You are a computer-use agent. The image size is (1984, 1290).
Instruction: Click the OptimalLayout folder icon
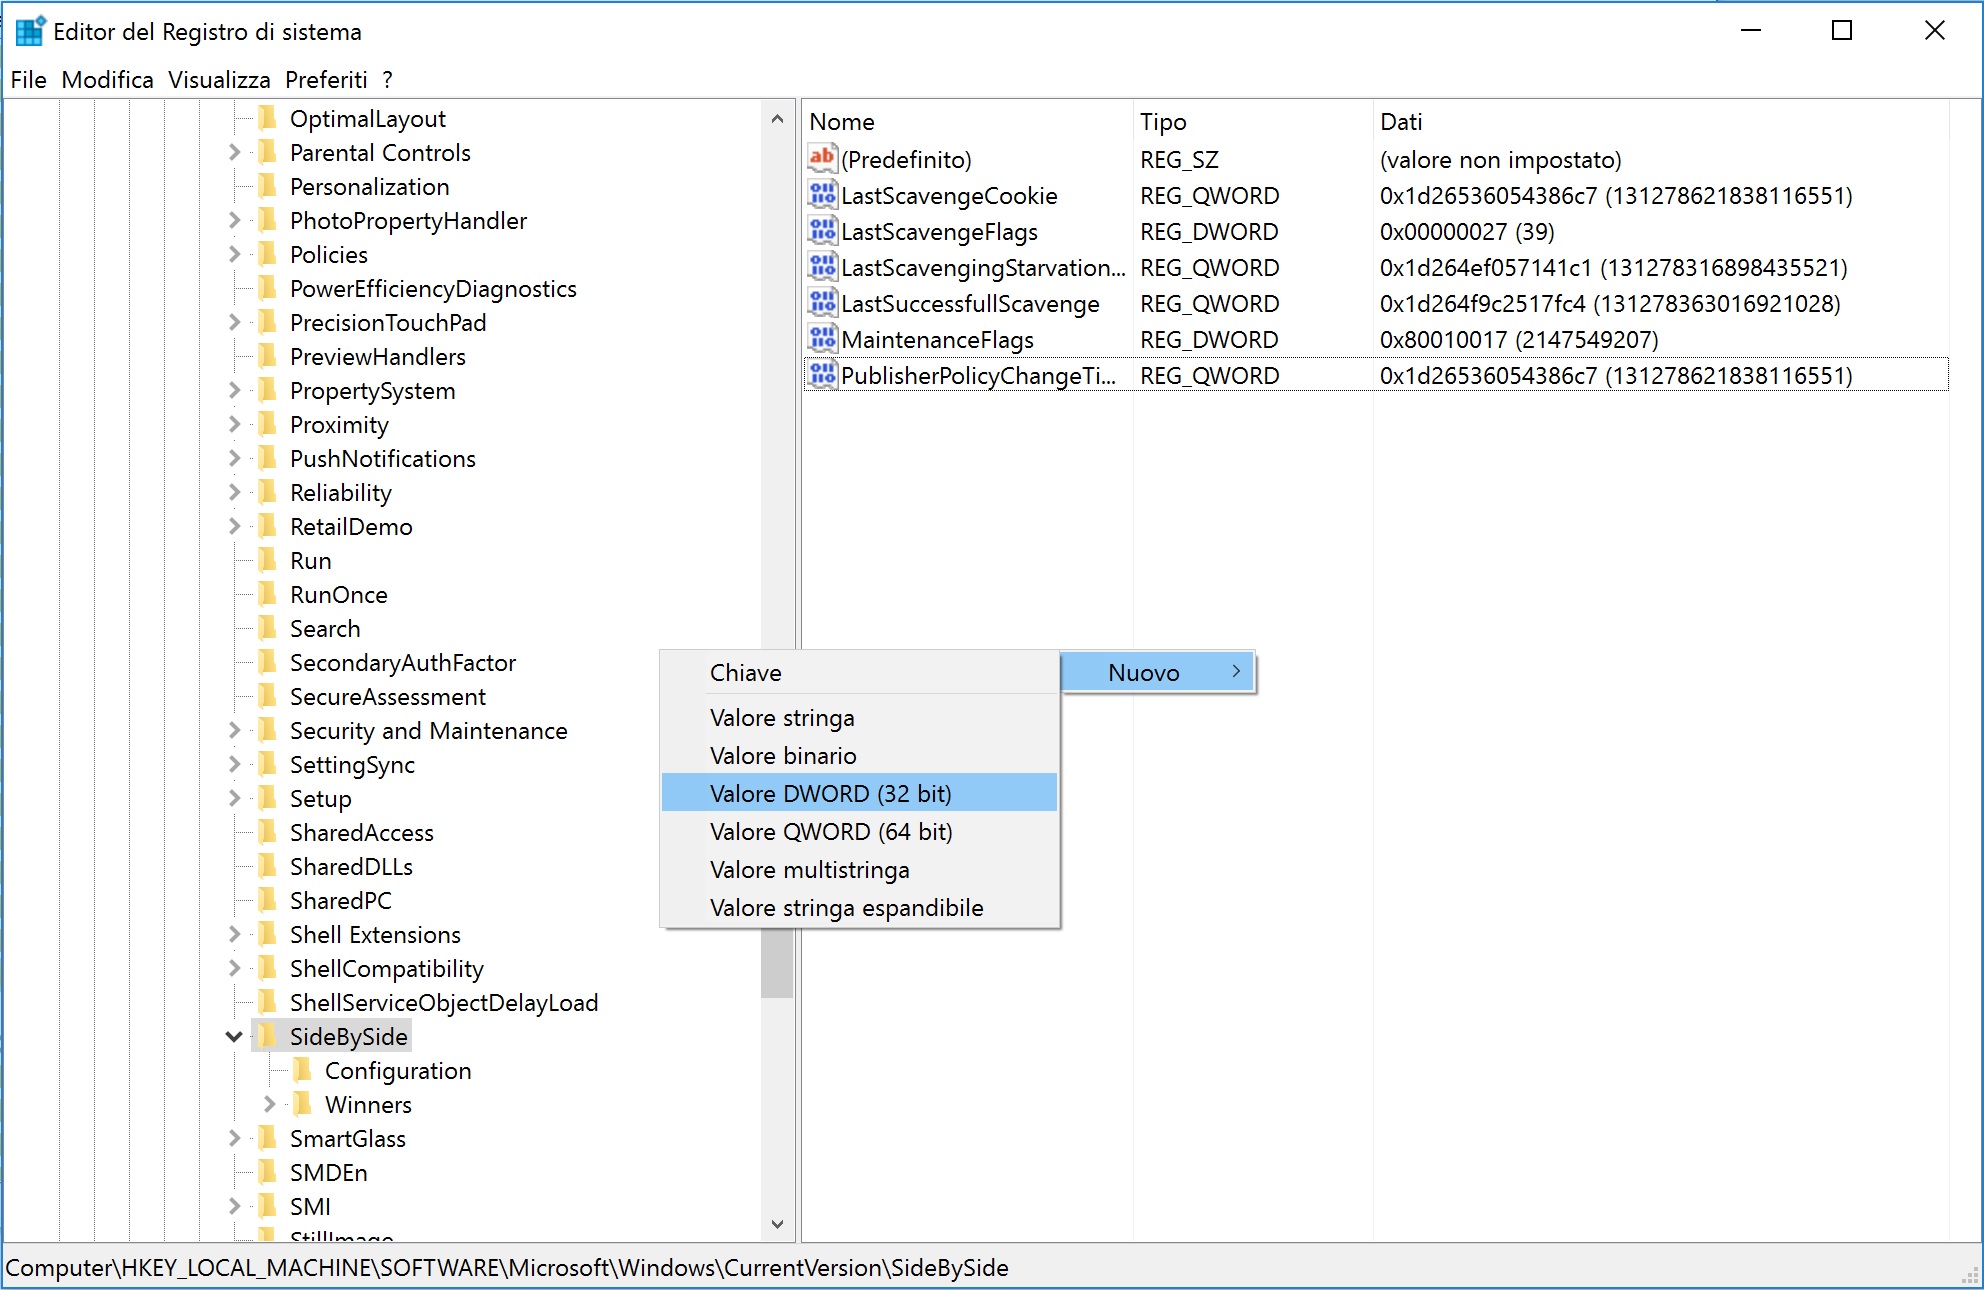click(x=267, y=119)
